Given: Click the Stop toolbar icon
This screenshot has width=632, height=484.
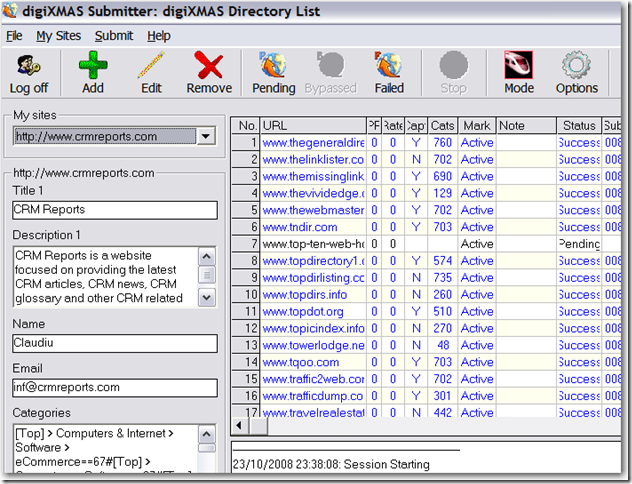Looking at the screenshot, I should coord(453,65).
